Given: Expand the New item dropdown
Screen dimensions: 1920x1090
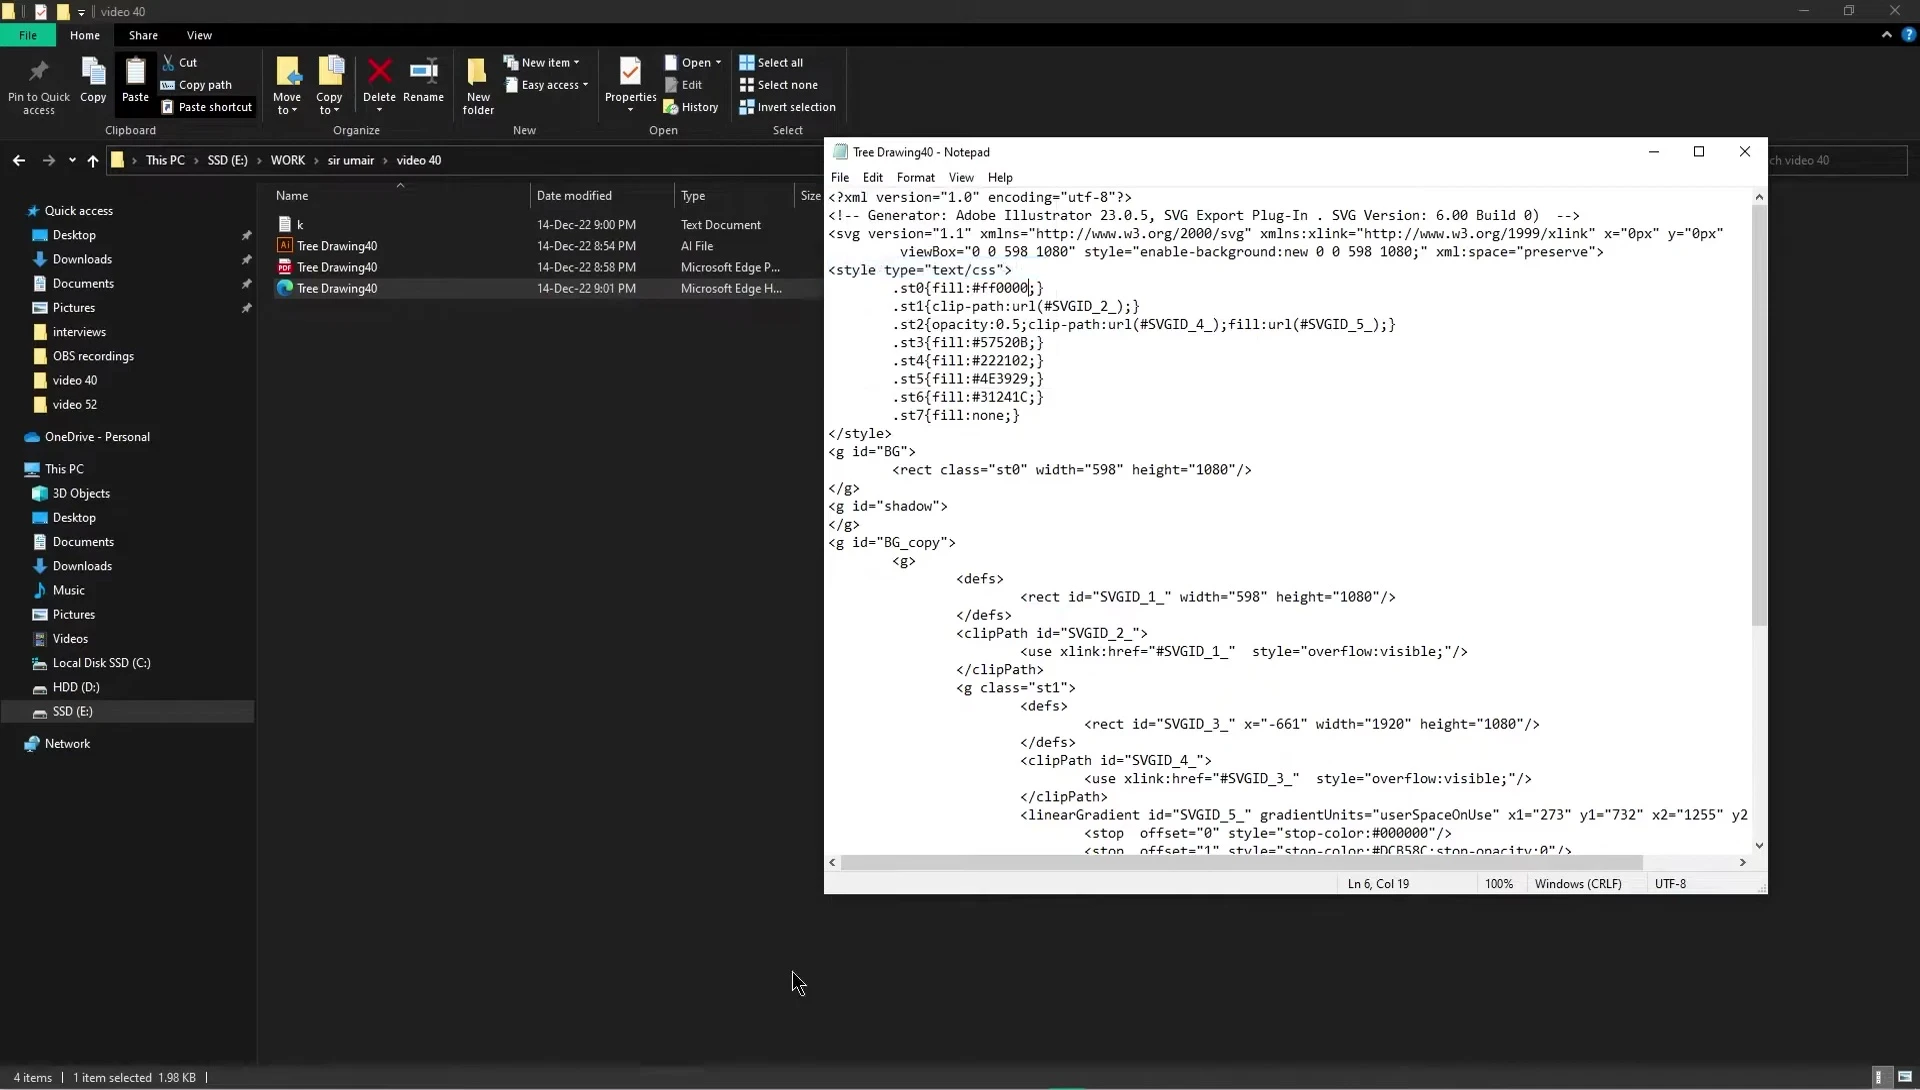Looking at the screenshot, I should tap(541, 62).
